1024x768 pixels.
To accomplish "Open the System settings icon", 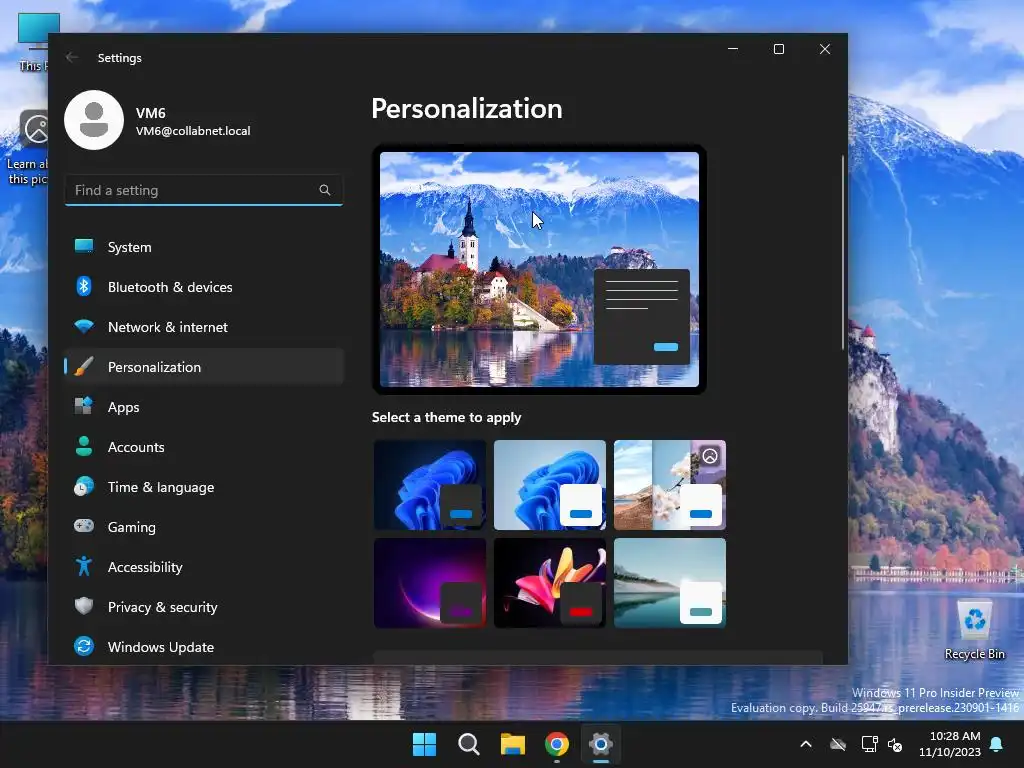I will click(x=84, y=246).
